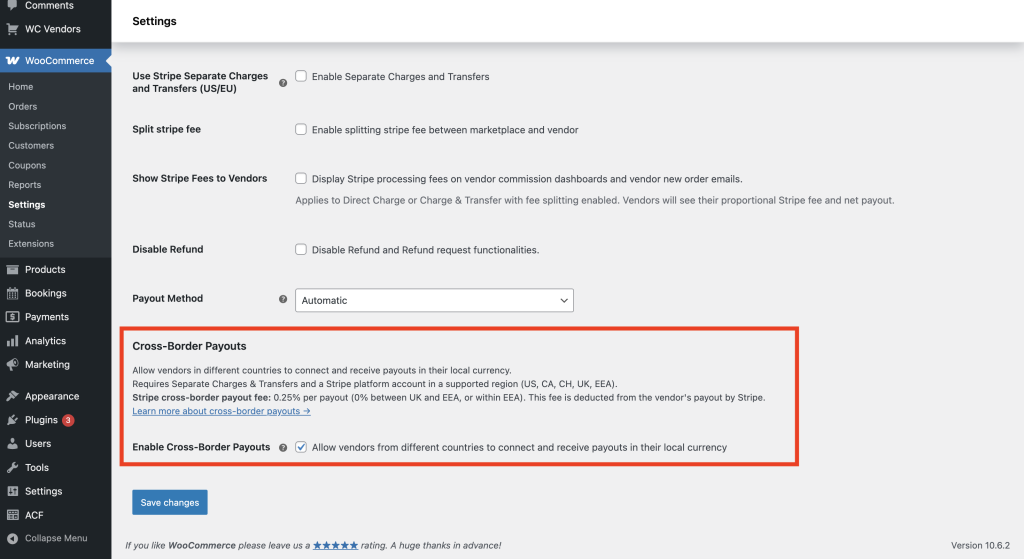The height and width of the screenshot is (559, 1024).
Task: Open the Reports submenu item
Action: click(25, 185)
